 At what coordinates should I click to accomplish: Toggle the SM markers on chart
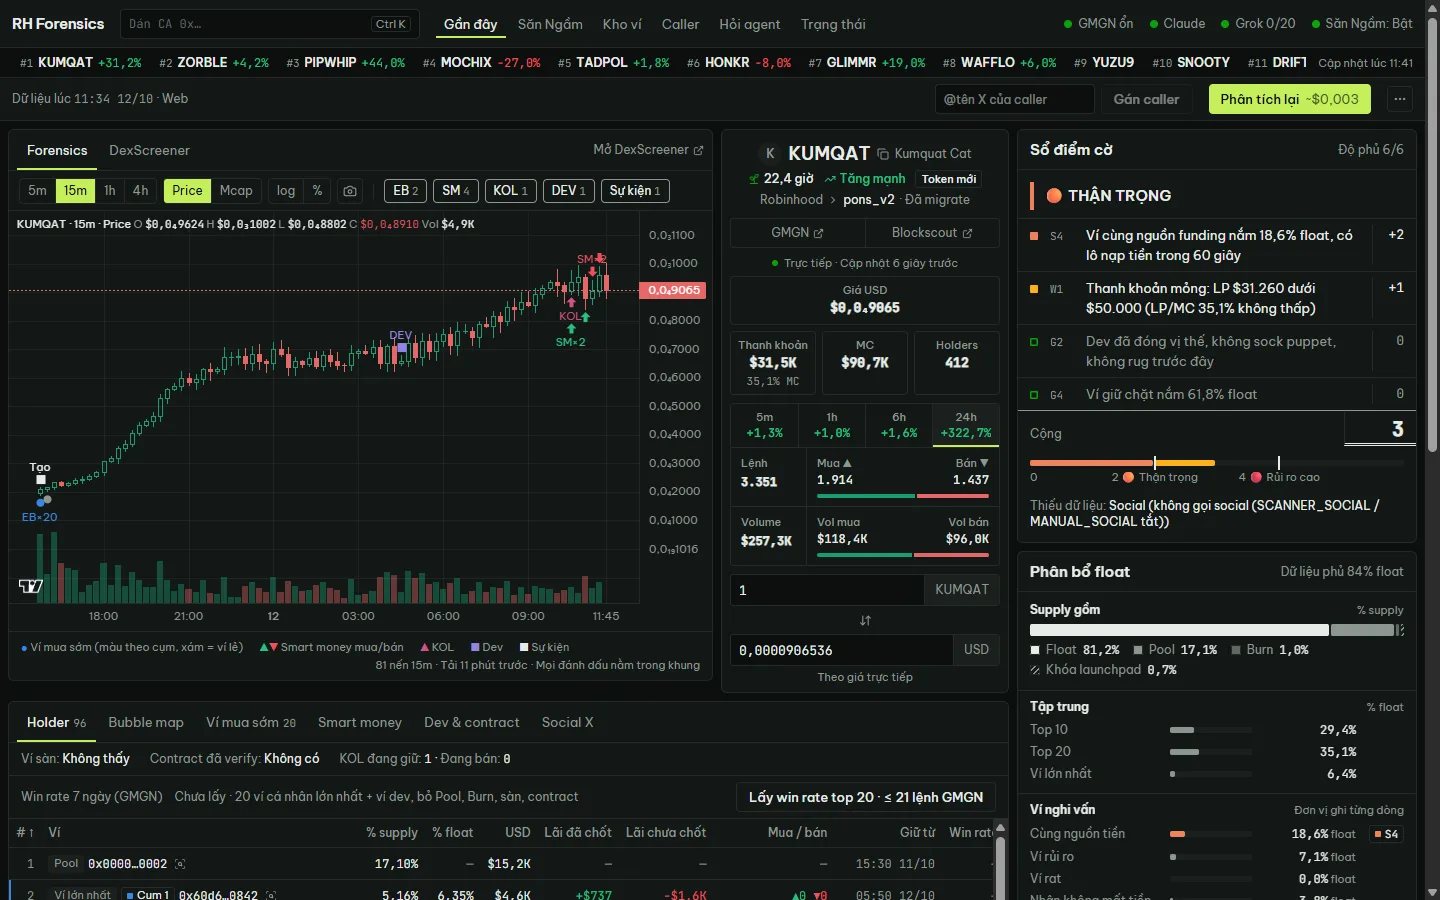456,191
